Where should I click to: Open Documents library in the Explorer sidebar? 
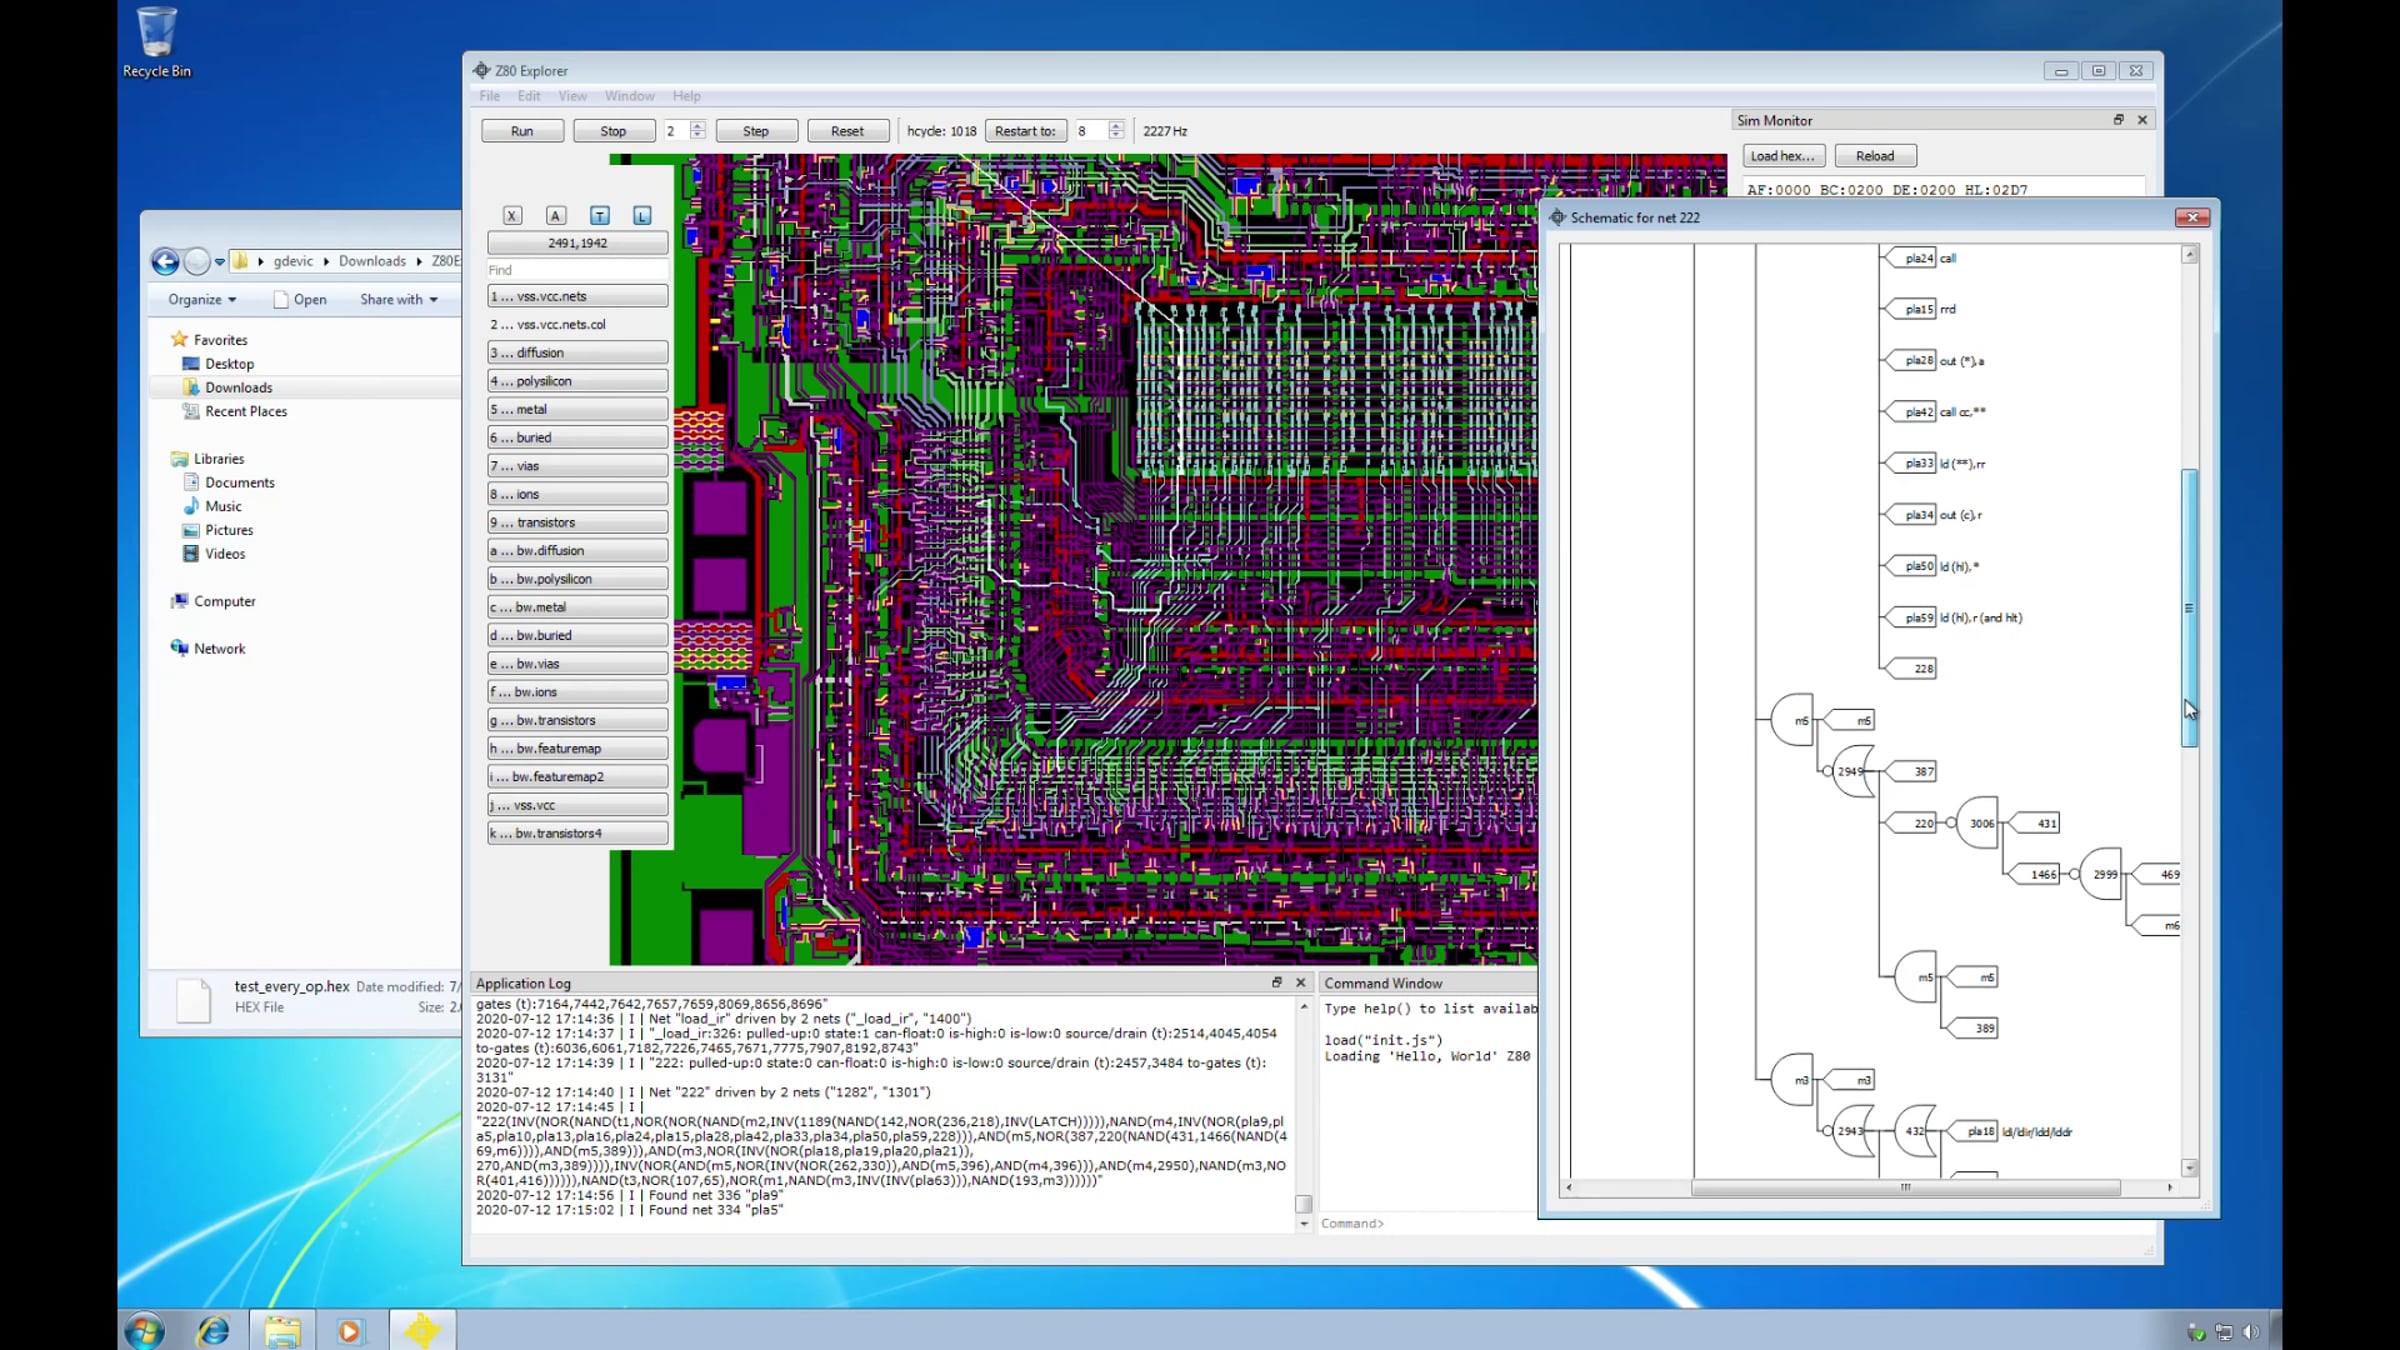click(240, 482)
